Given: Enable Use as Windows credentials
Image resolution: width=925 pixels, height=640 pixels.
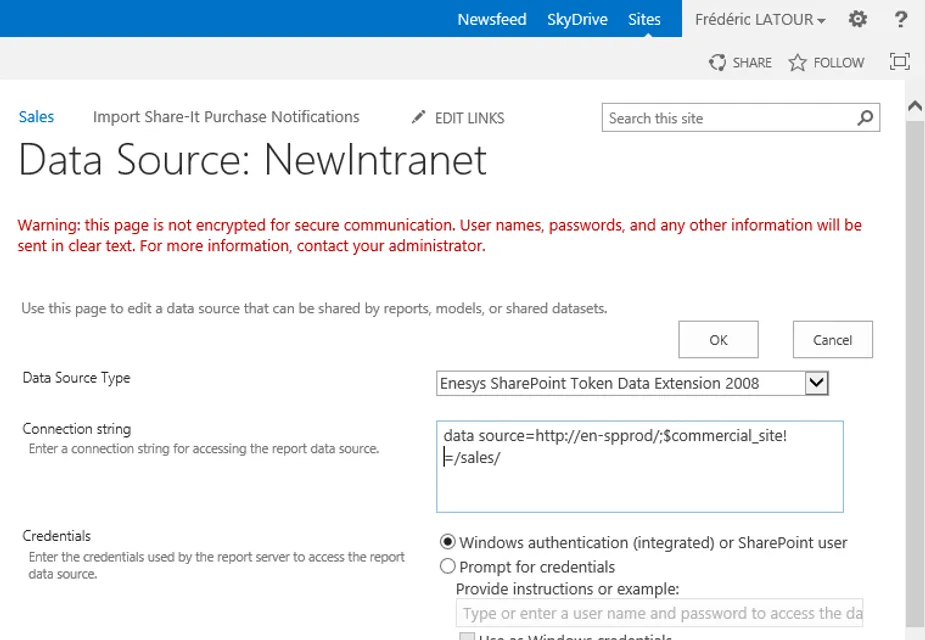Looking at the screenshot, I should 467,636.
